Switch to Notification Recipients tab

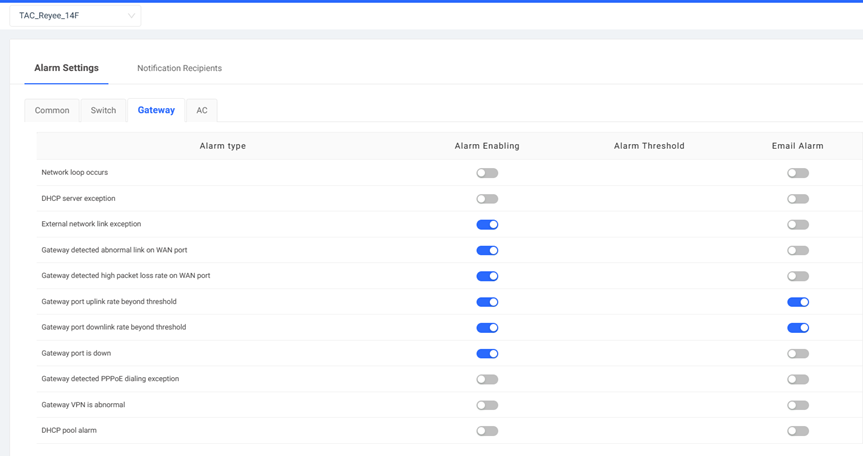click(x=179, y=68)
